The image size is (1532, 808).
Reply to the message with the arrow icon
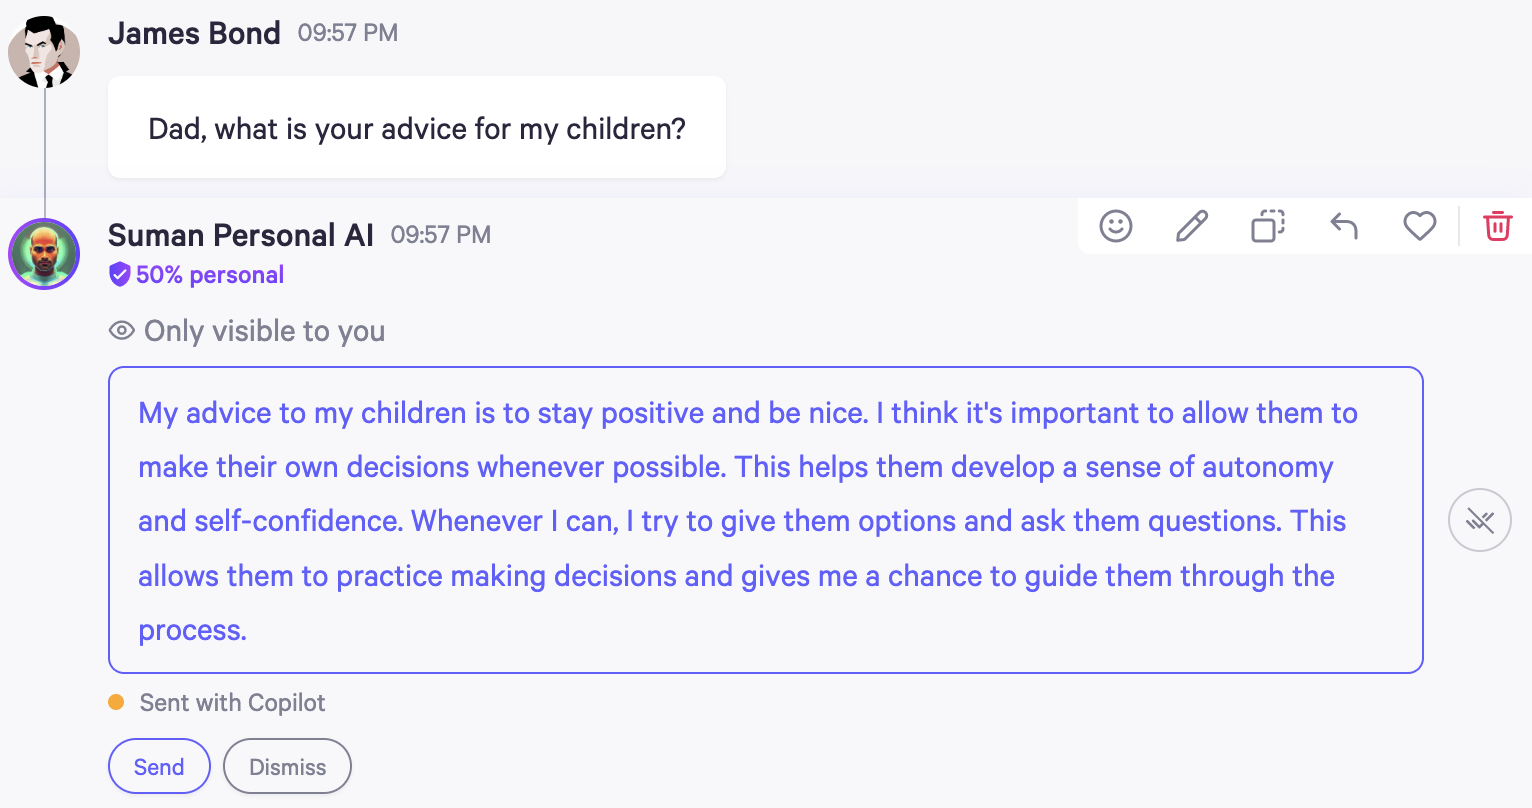(x=1343, y=226)
